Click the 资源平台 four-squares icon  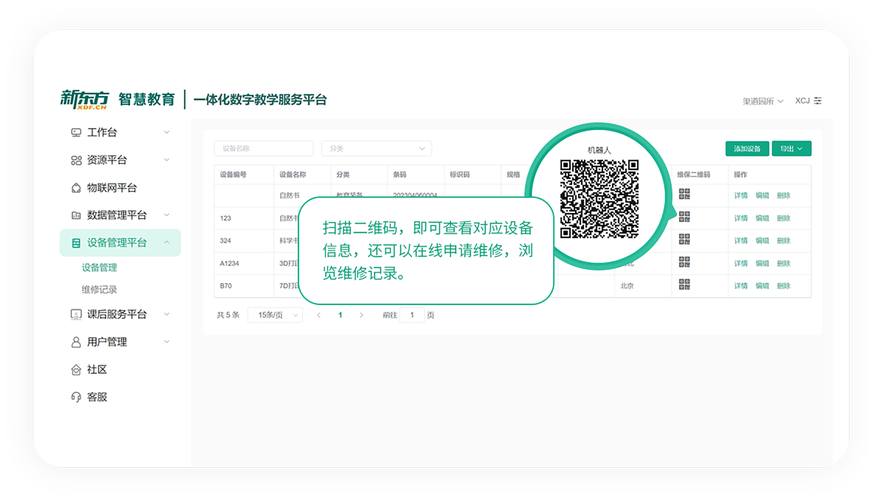(76, 160)
